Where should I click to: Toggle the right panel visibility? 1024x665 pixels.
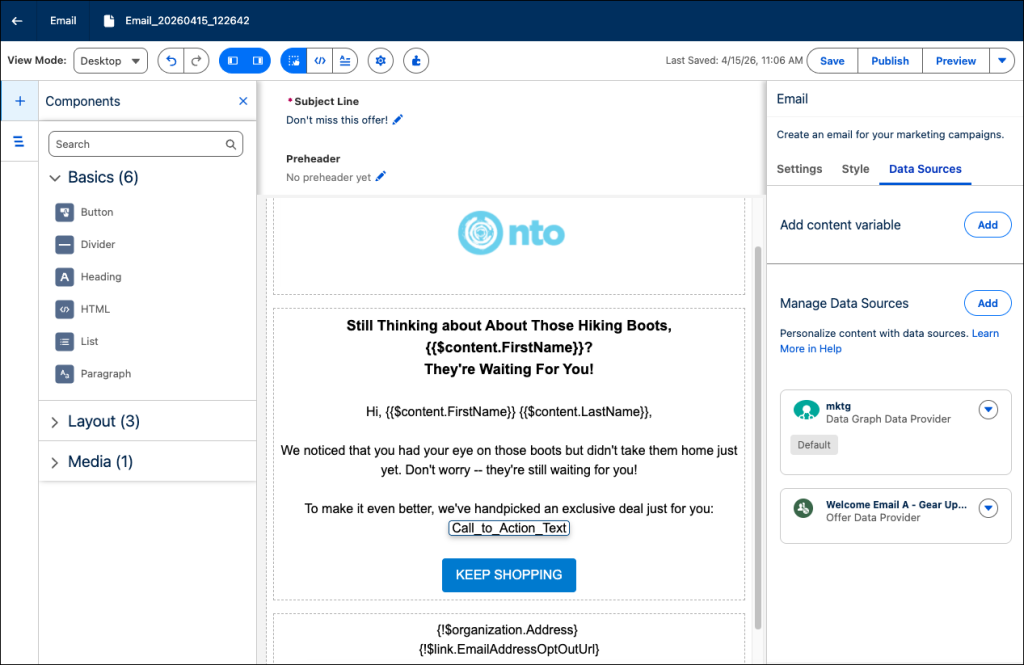tap(258, 61)
